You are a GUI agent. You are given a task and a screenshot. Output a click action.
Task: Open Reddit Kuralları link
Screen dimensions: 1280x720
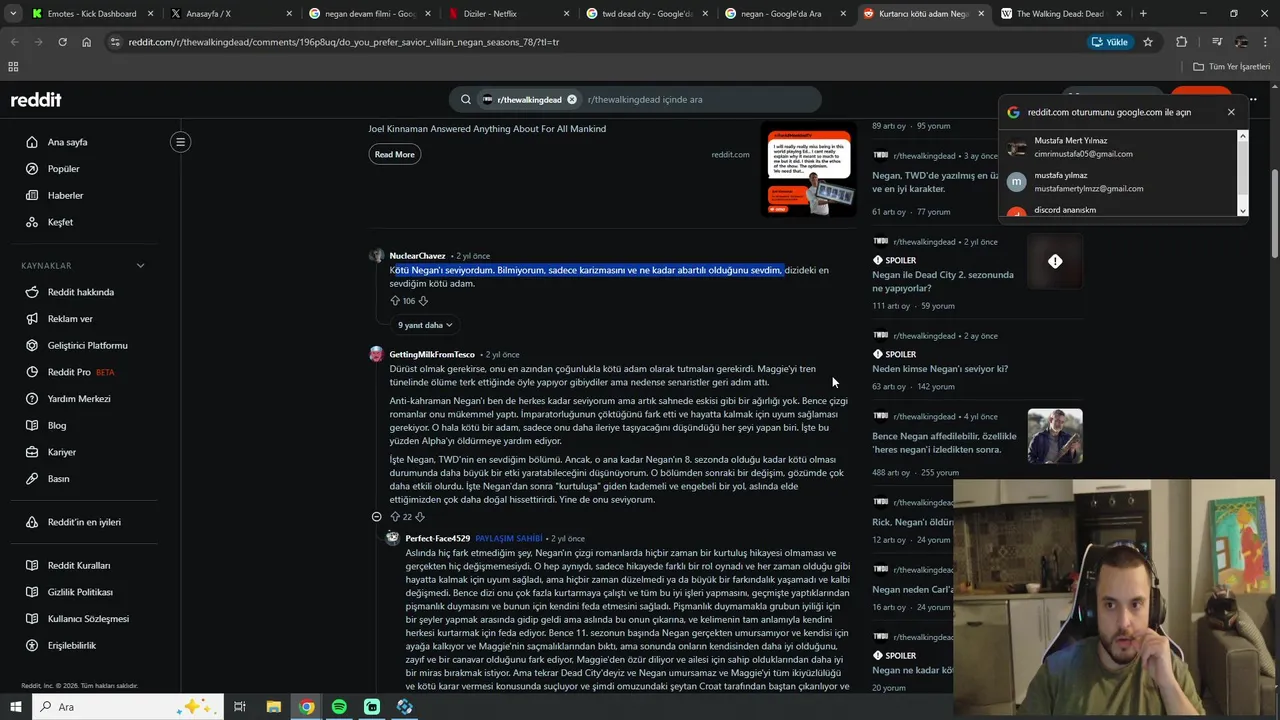[x=80, y=565]
